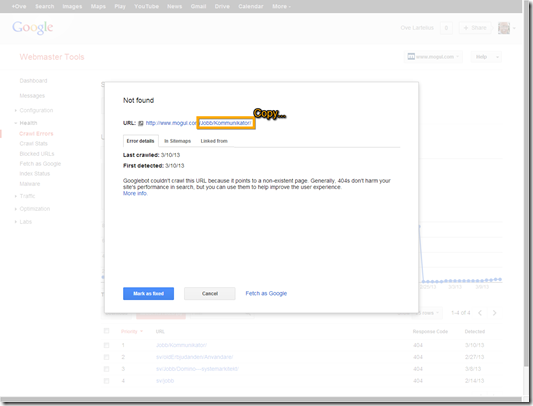This screenshot has height=406, width=533.
Task: Click the Mark as fixed button
Action: coord(149,293)
